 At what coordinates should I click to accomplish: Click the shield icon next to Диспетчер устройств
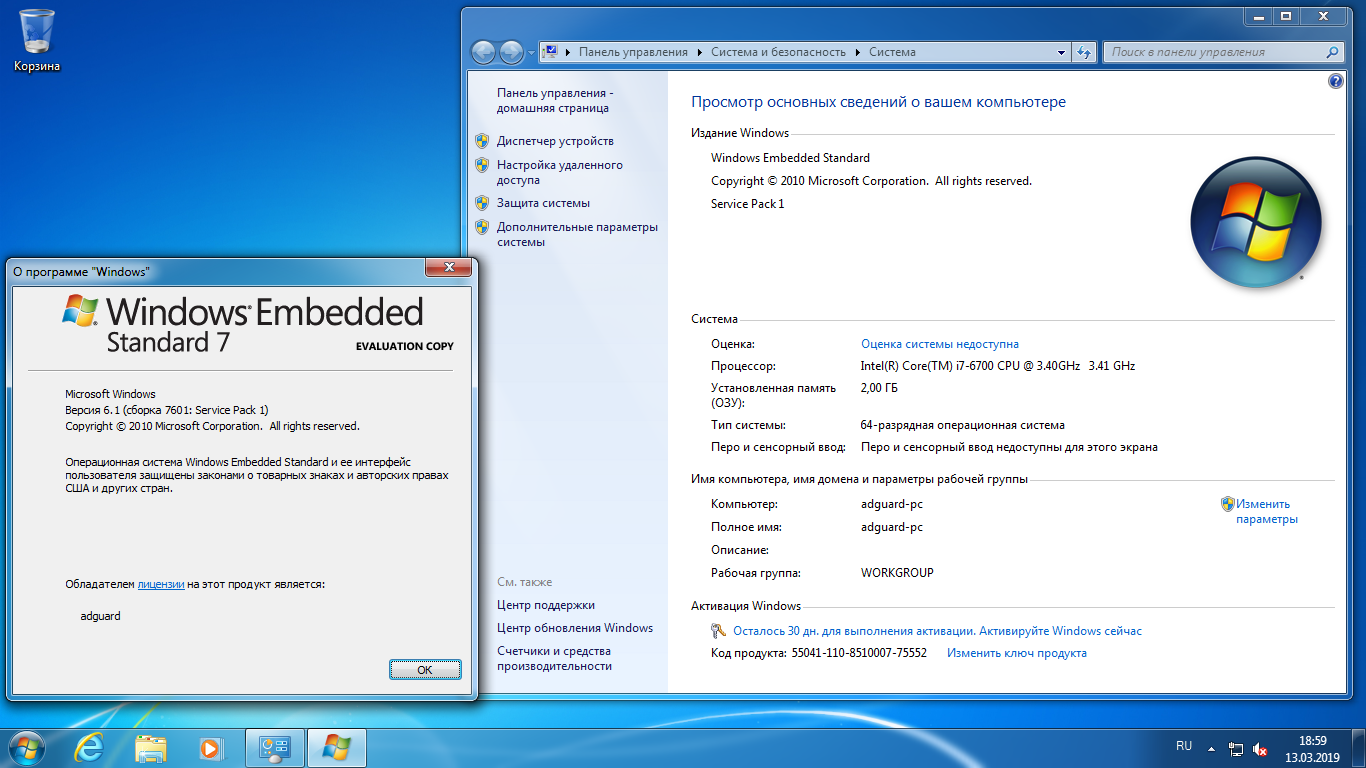point(481,141)
